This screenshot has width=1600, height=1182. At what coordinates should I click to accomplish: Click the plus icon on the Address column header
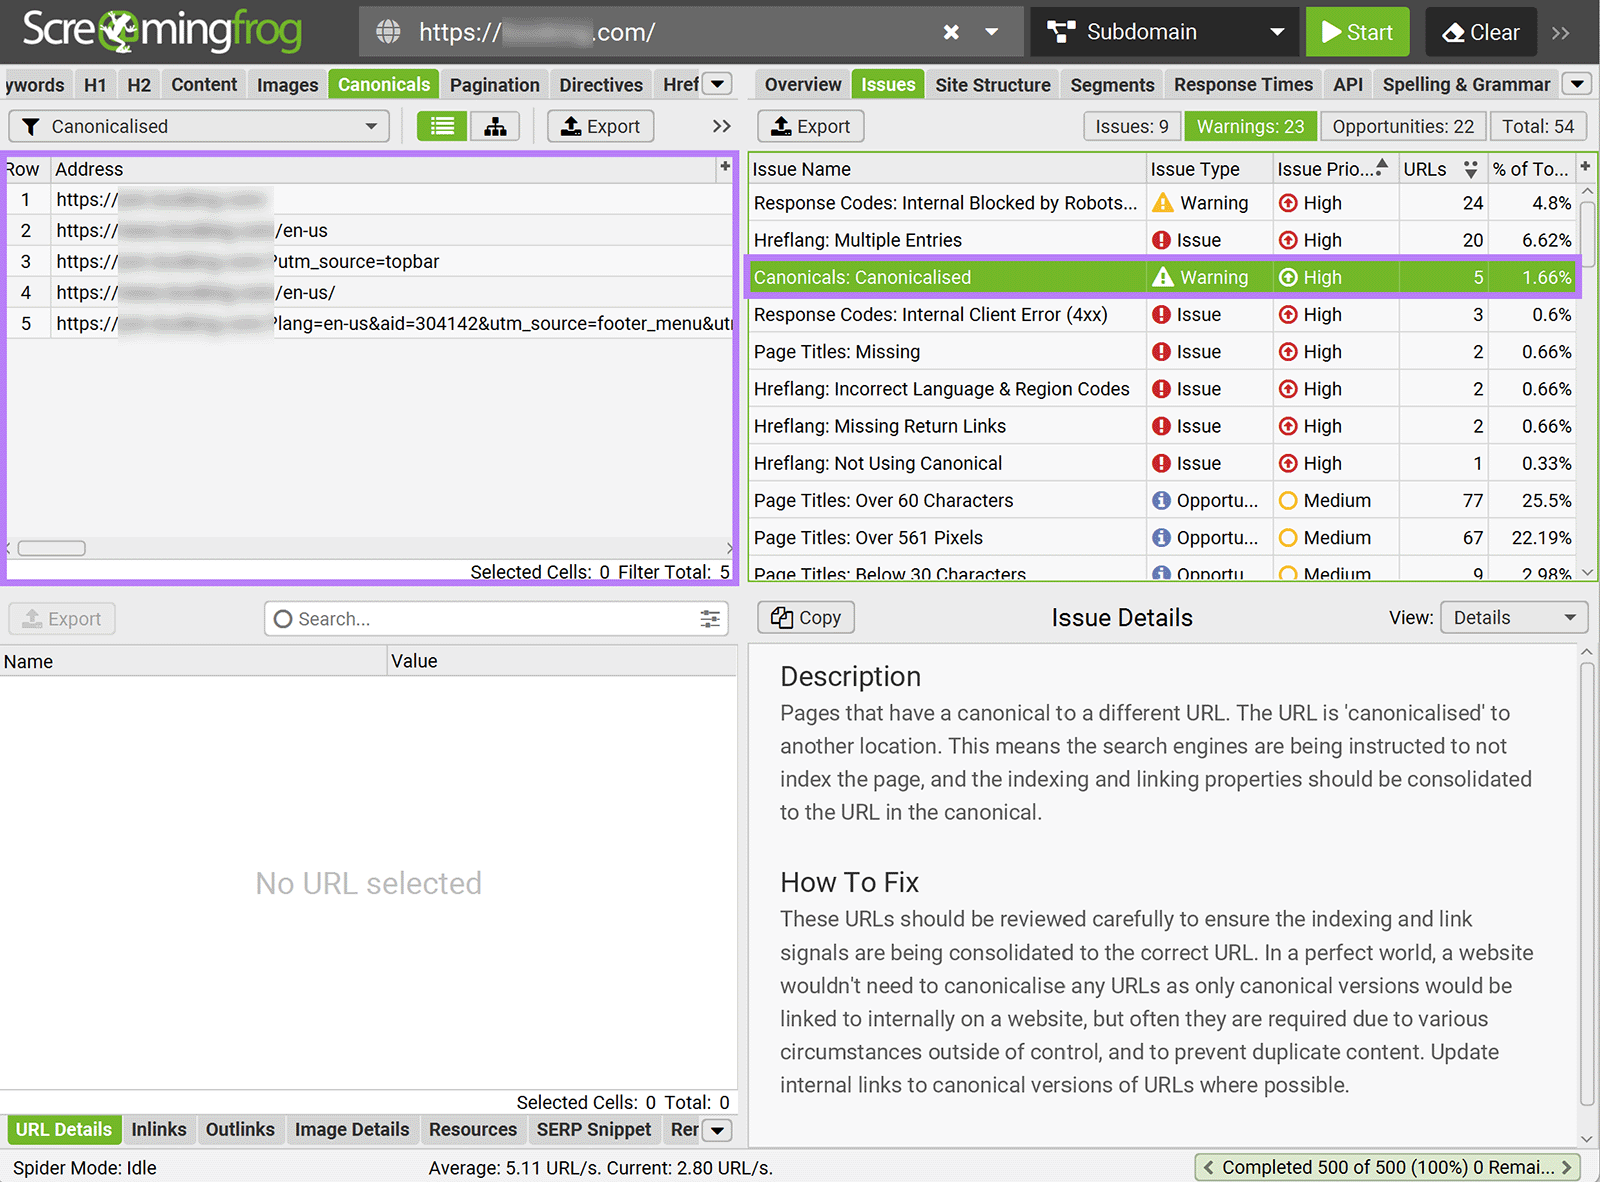[x=724, y=168]
